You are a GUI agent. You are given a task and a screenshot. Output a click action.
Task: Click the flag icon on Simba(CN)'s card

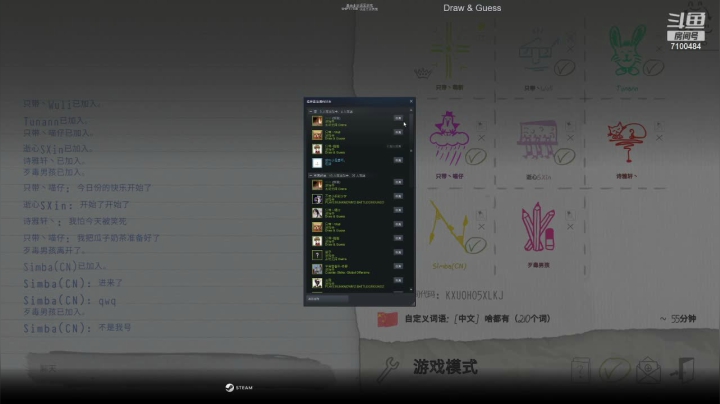480,214
